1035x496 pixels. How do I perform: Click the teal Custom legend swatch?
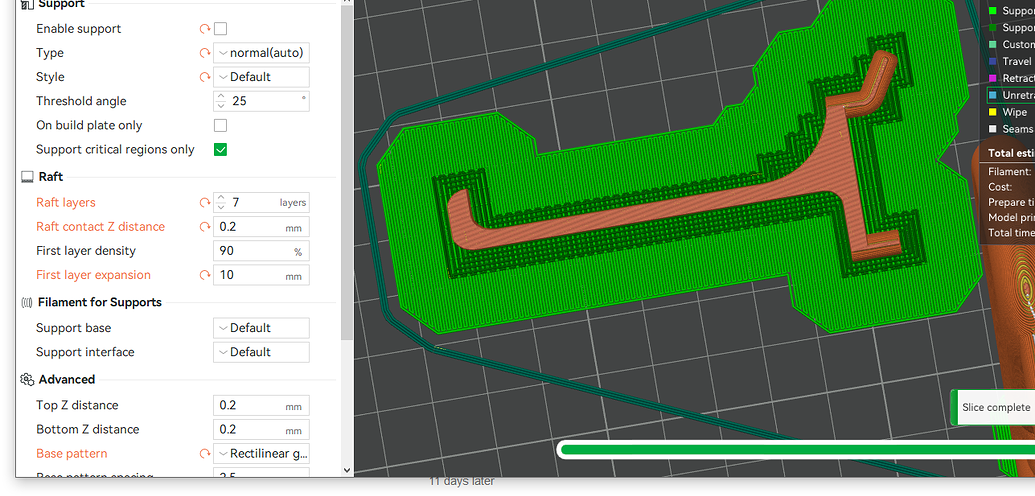(992, 44)
